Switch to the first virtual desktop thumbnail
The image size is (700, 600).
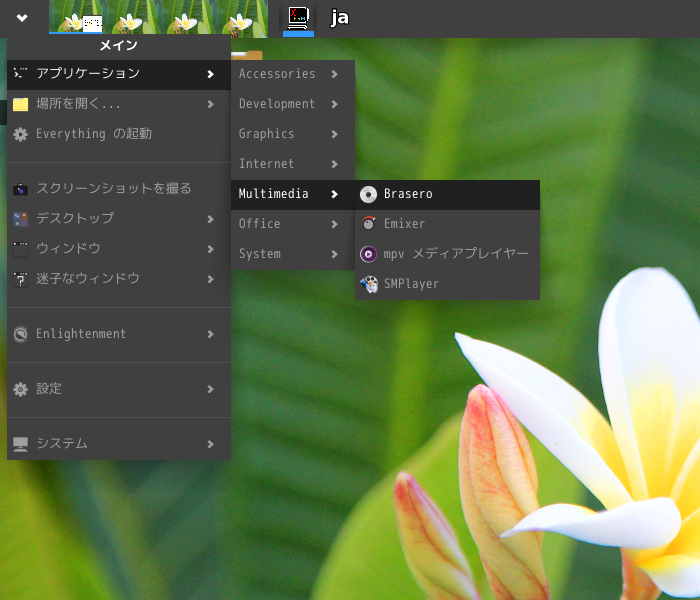pos(76,17)
